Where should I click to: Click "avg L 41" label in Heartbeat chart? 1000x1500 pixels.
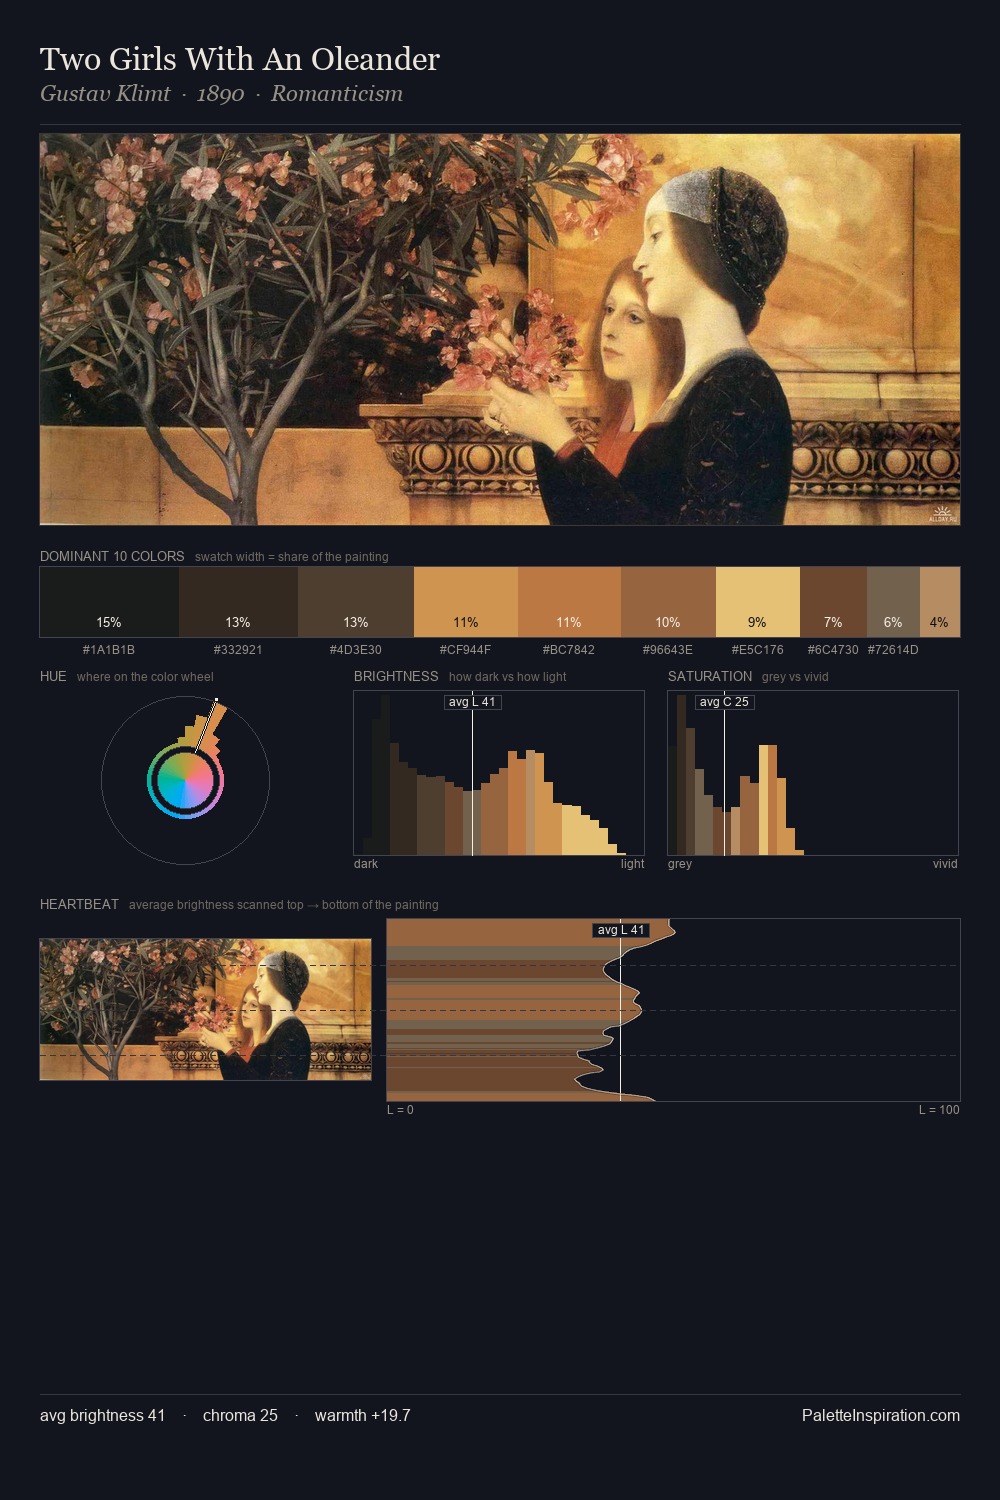621,930
